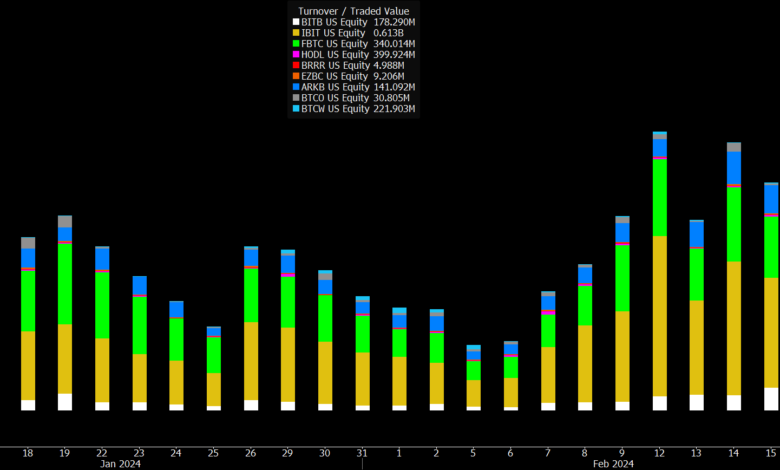Click the 'ARKB US Equity' legend label

tap(335, 87)
